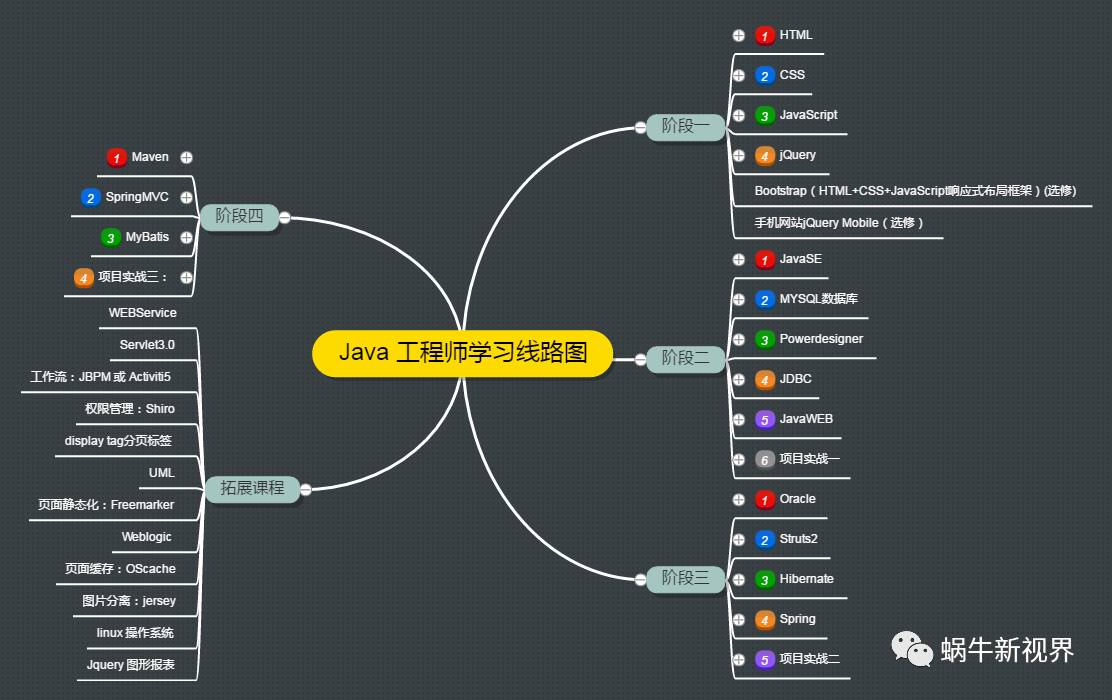This screenshot has width=1112, height=700.
Task: Click the blue priority 2 icon beside MYSQL数据库
Action: [x=764, y=300]
